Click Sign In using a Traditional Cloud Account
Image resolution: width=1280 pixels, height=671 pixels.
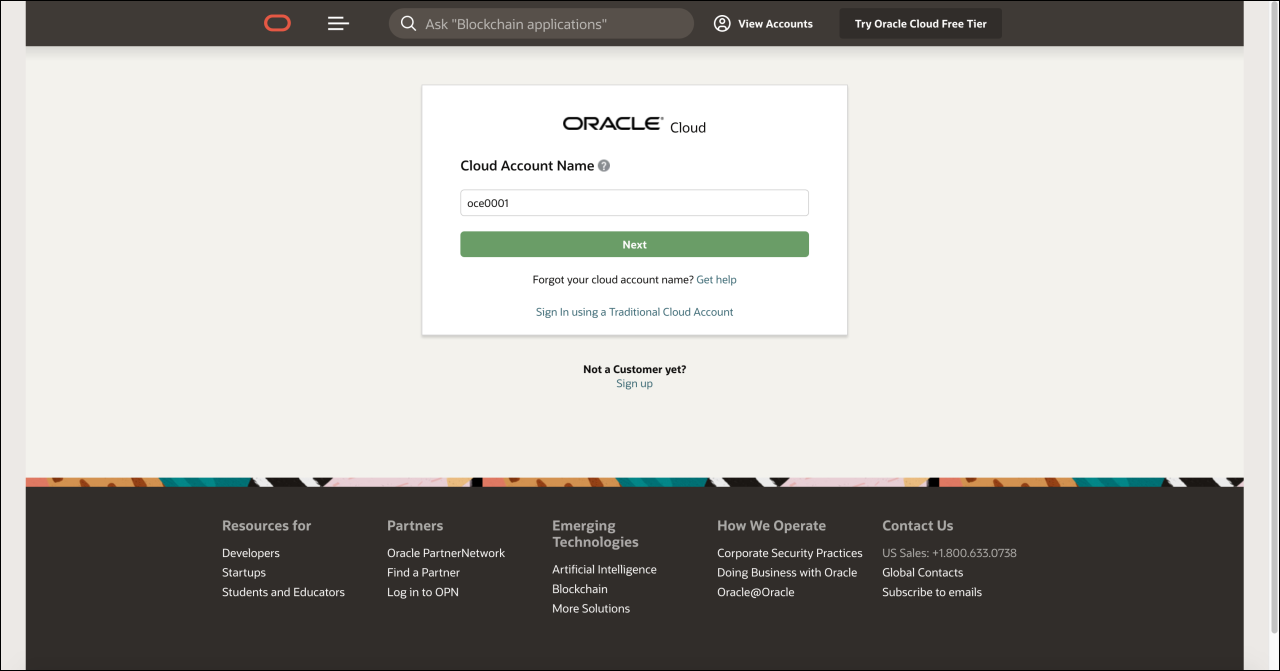634,312
